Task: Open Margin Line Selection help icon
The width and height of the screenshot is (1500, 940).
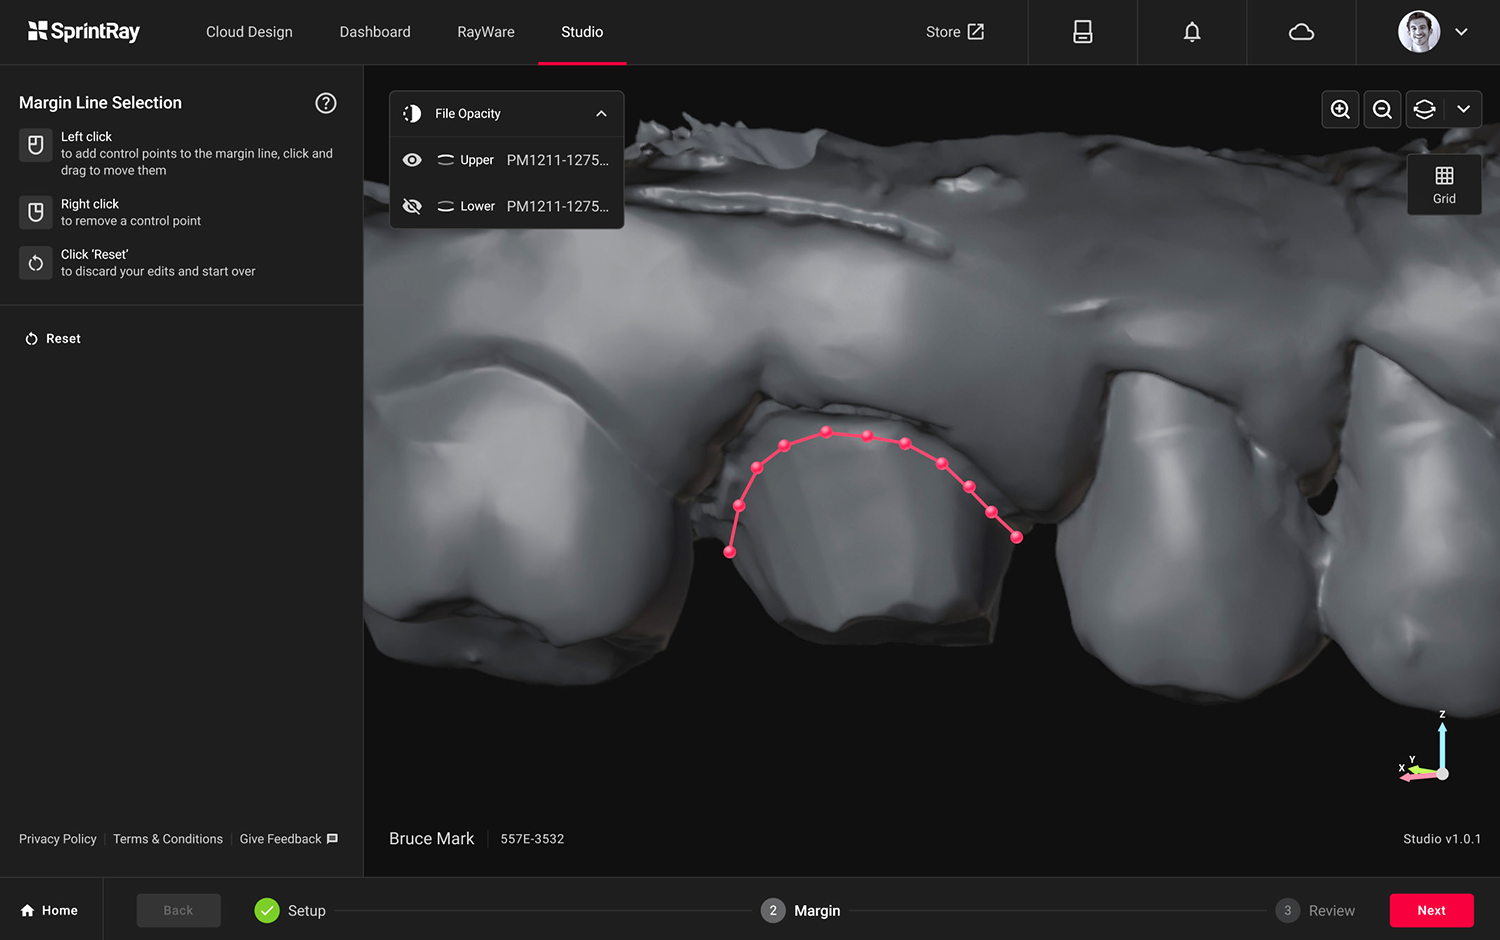Action: point(326,103)
